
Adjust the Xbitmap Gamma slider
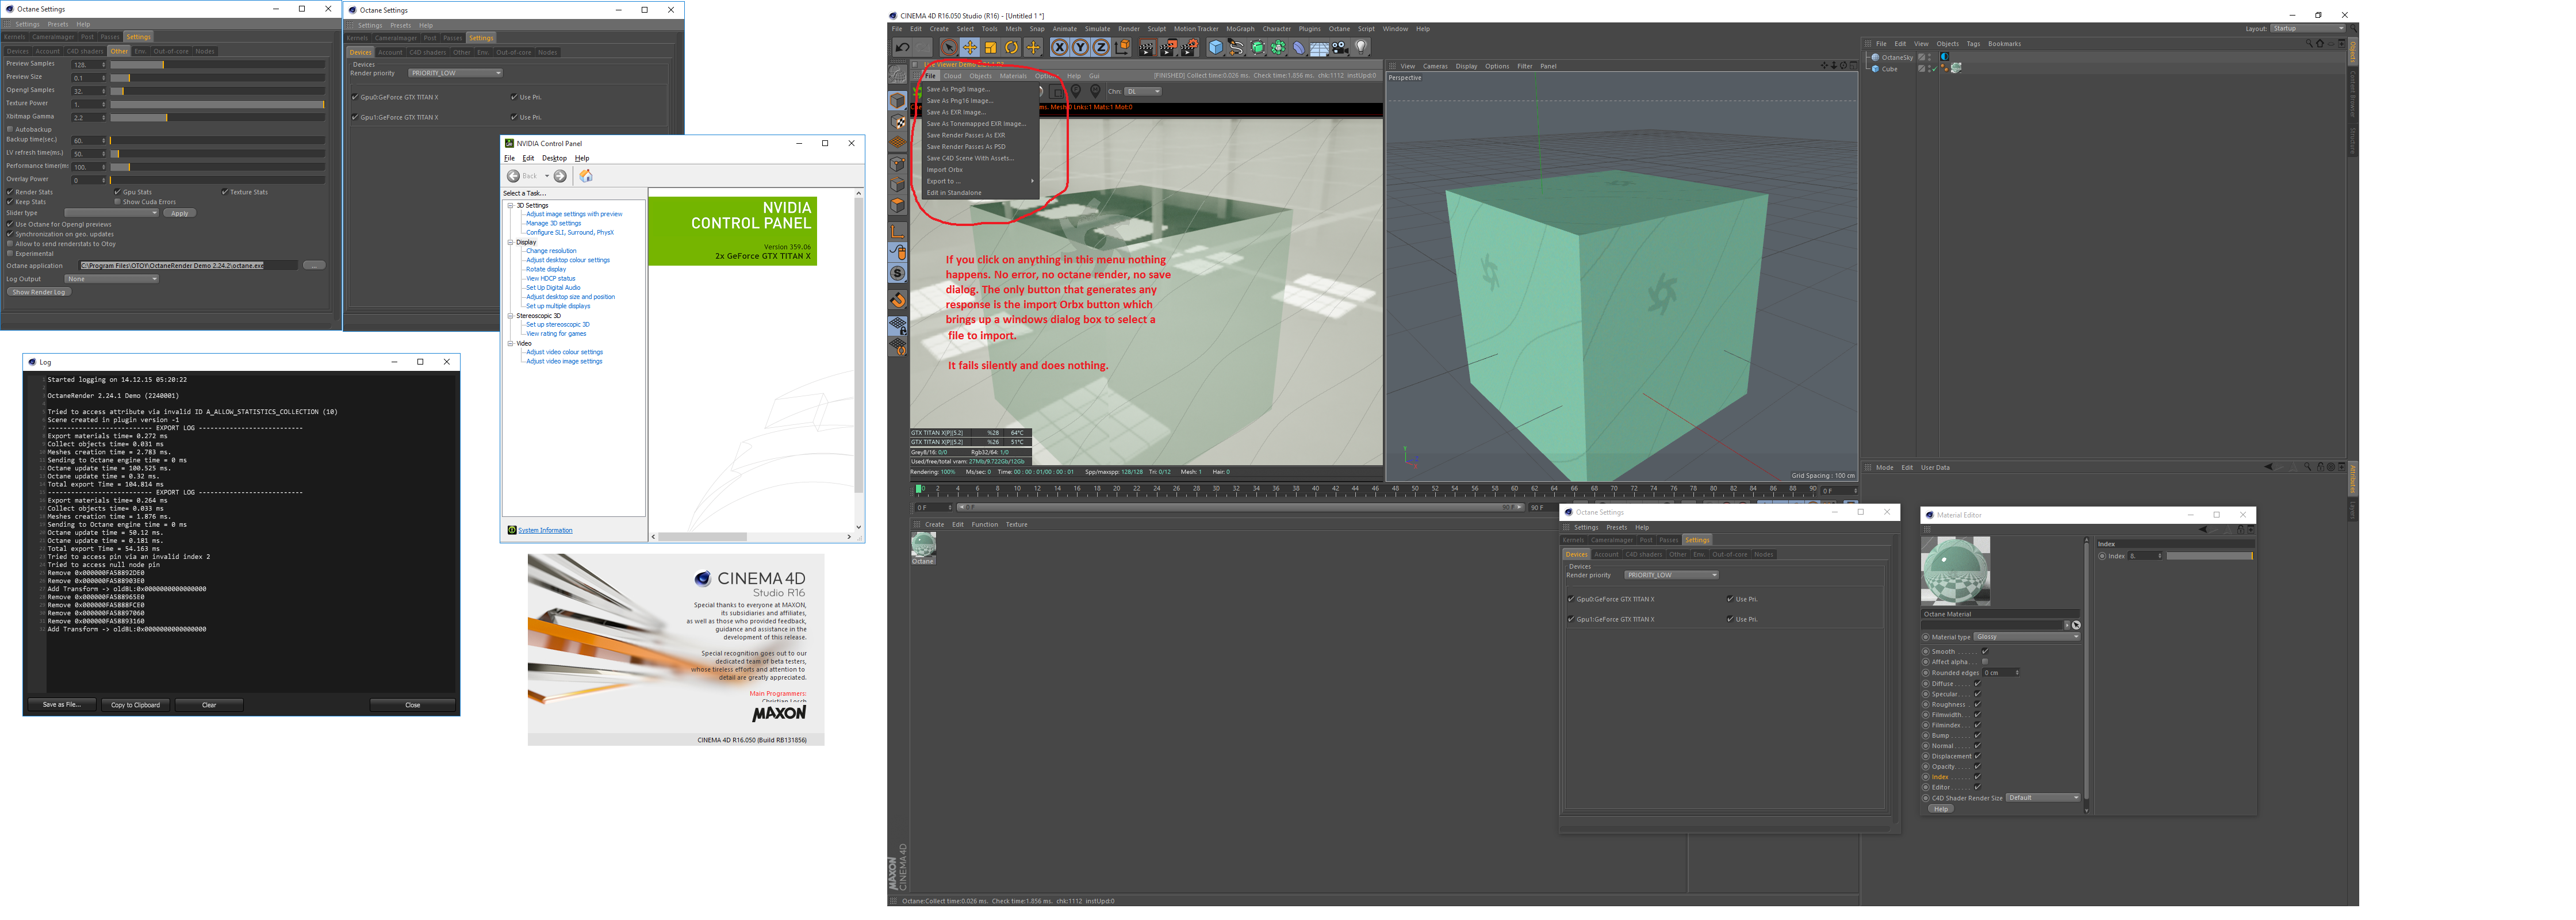pyautogui.click(x=166, y=117)
